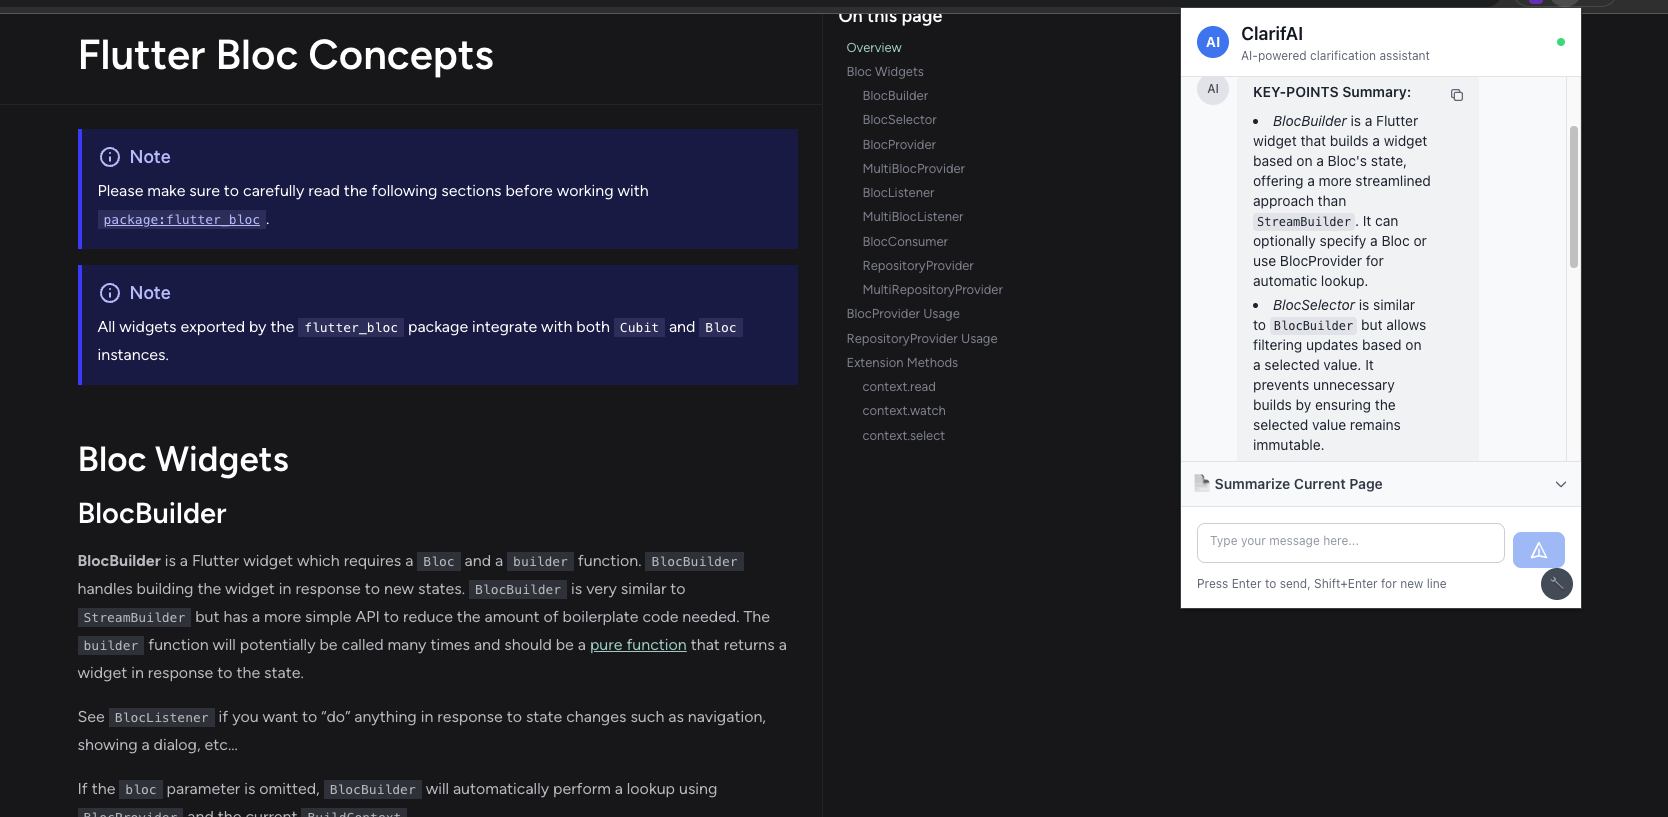The height and width of the screenshot is (817, 1668).
Task: Click StreamBuilder code tag in chat summary
Action: [1304, 222]
